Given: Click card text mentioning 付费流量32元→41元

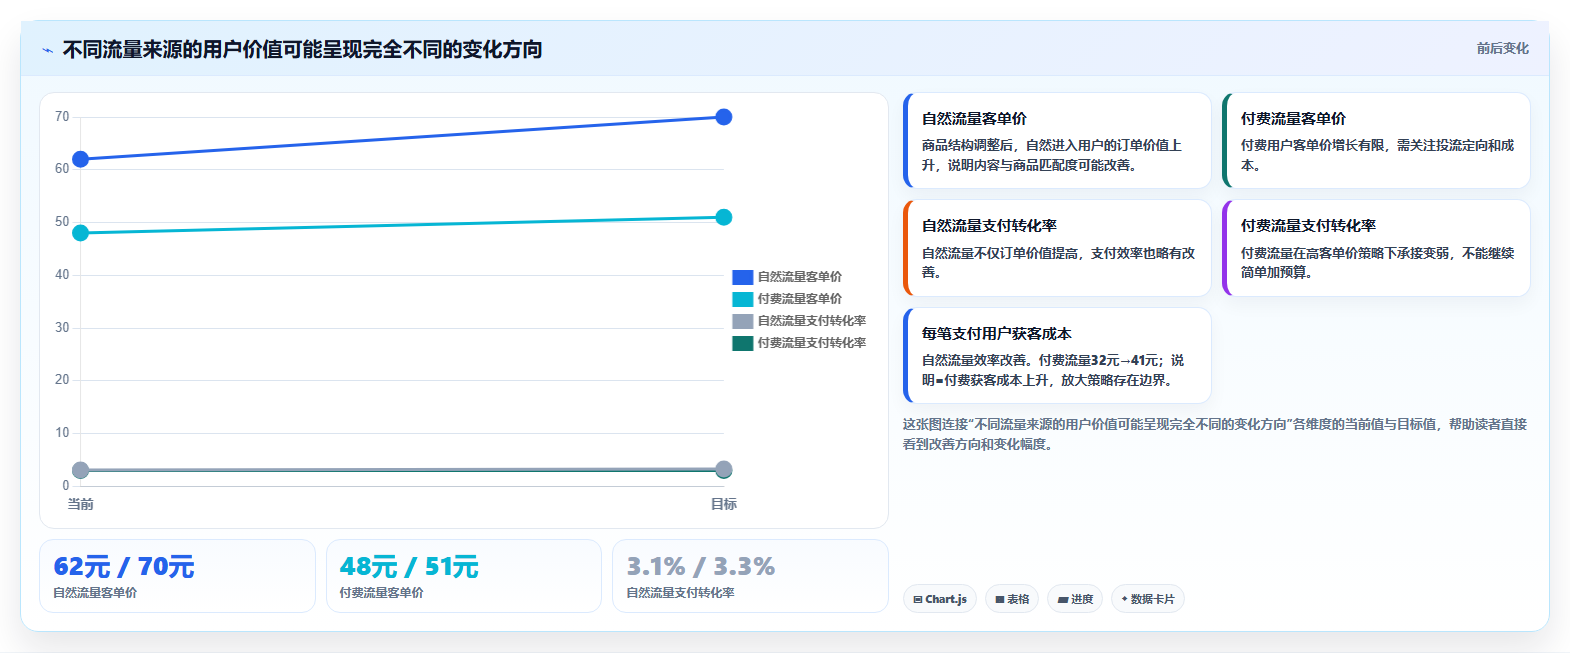Looking at the screenshot, I should click(x=1052, y=370).
